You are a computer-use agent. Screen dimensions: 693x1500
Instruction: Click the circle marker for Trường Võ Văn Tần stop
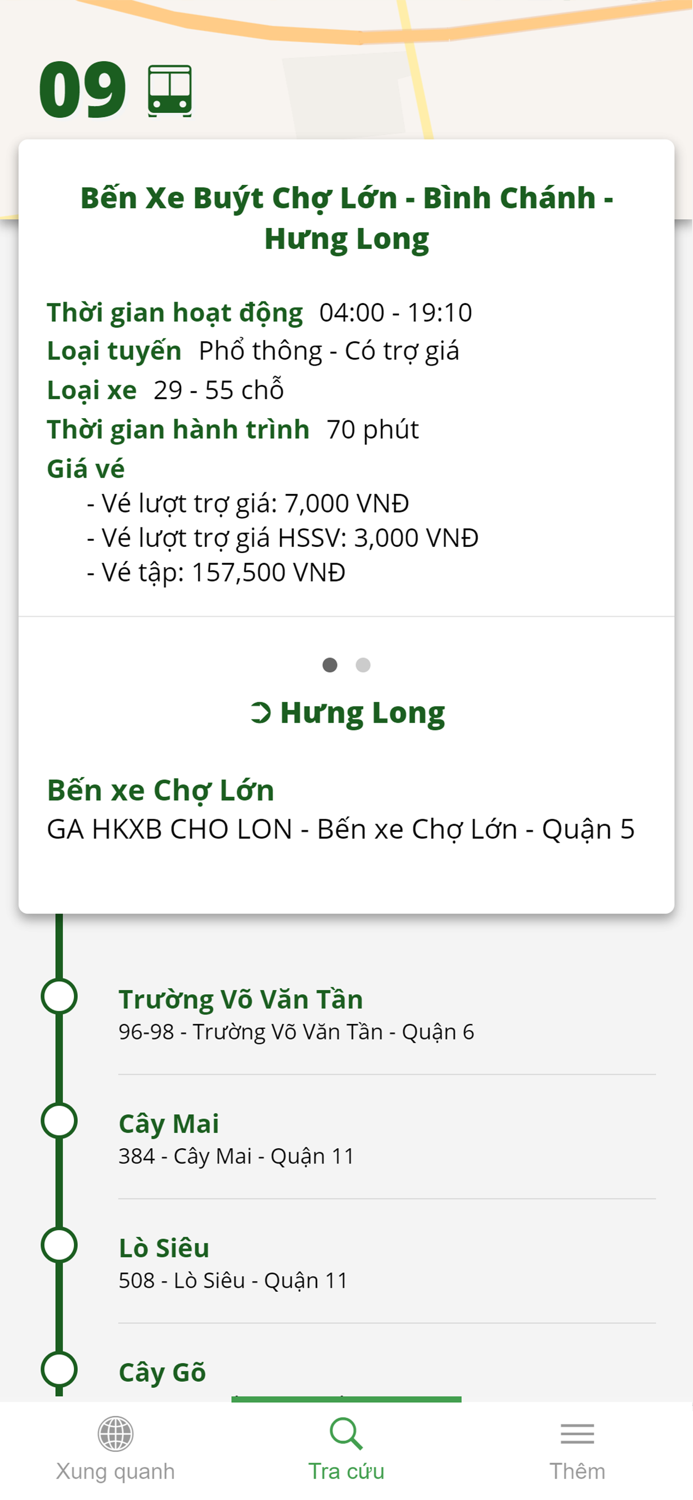(58, 996)
